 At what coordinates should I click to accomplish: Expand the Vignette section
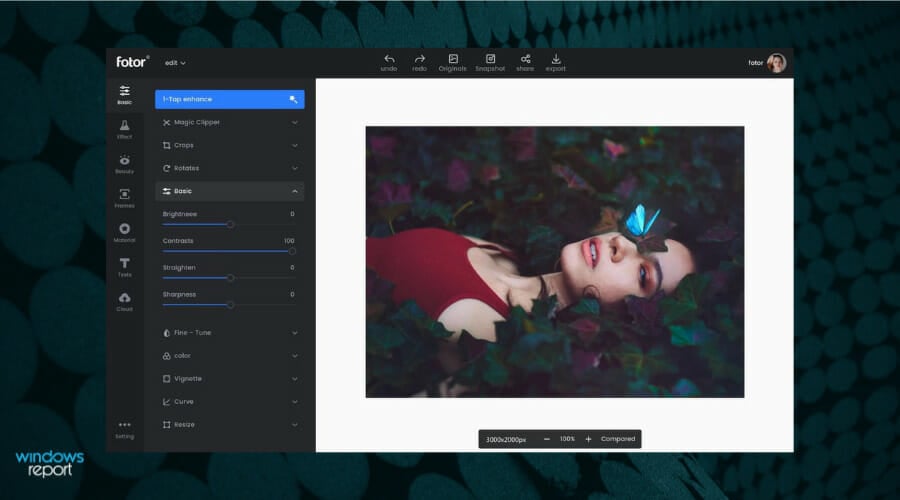pyautogui.click(x=230, y=379)
